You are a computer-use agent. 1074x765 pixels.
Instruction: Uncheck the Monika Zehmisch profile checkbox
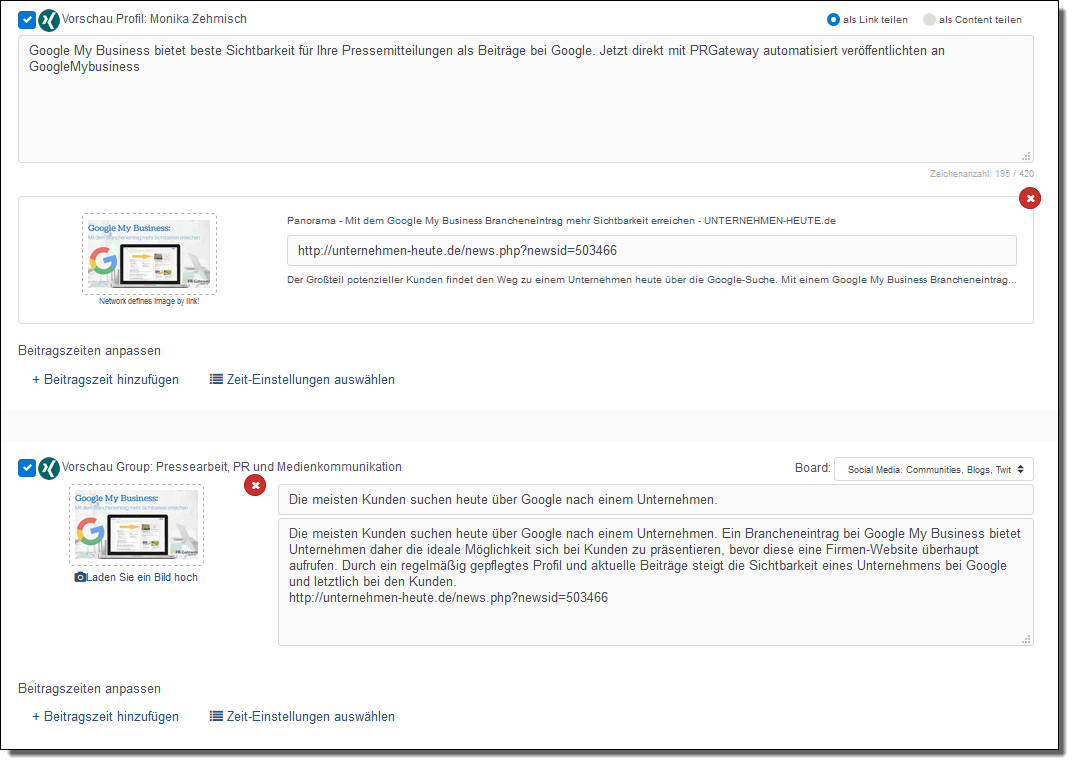coord(27,20)
